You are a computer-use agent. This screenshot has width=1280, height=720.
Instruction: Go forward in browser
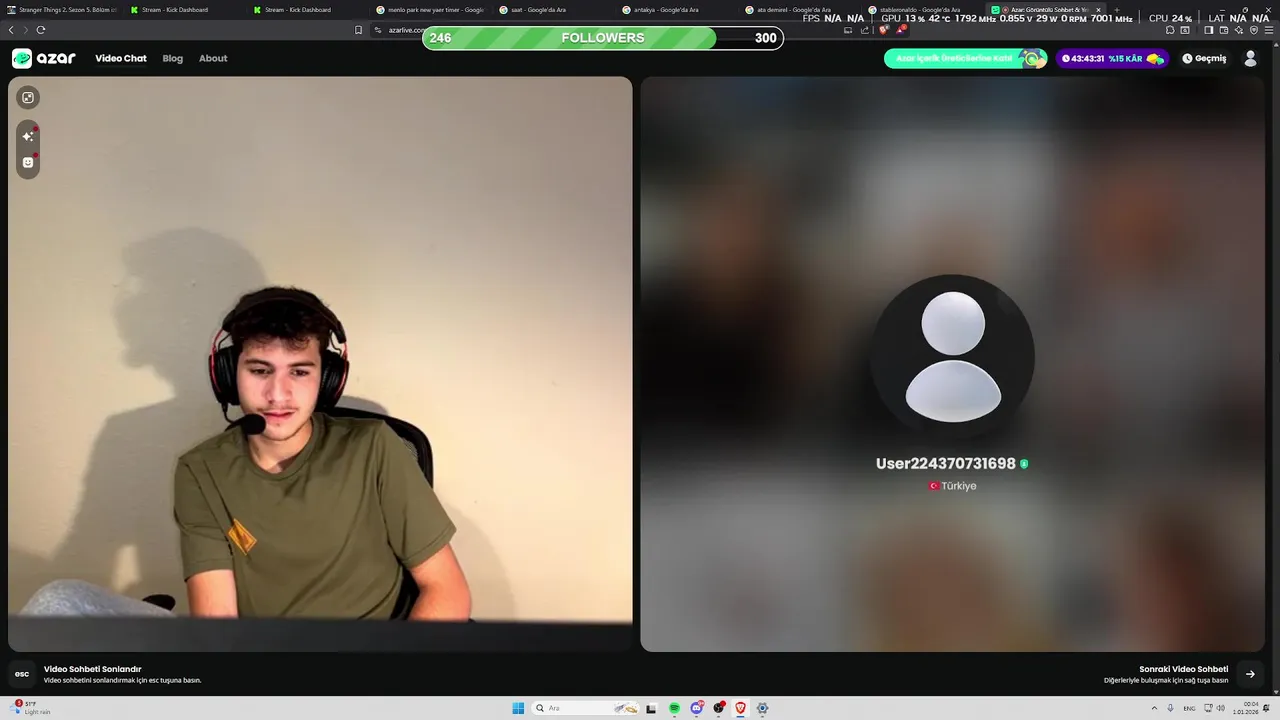pos(25,30)
